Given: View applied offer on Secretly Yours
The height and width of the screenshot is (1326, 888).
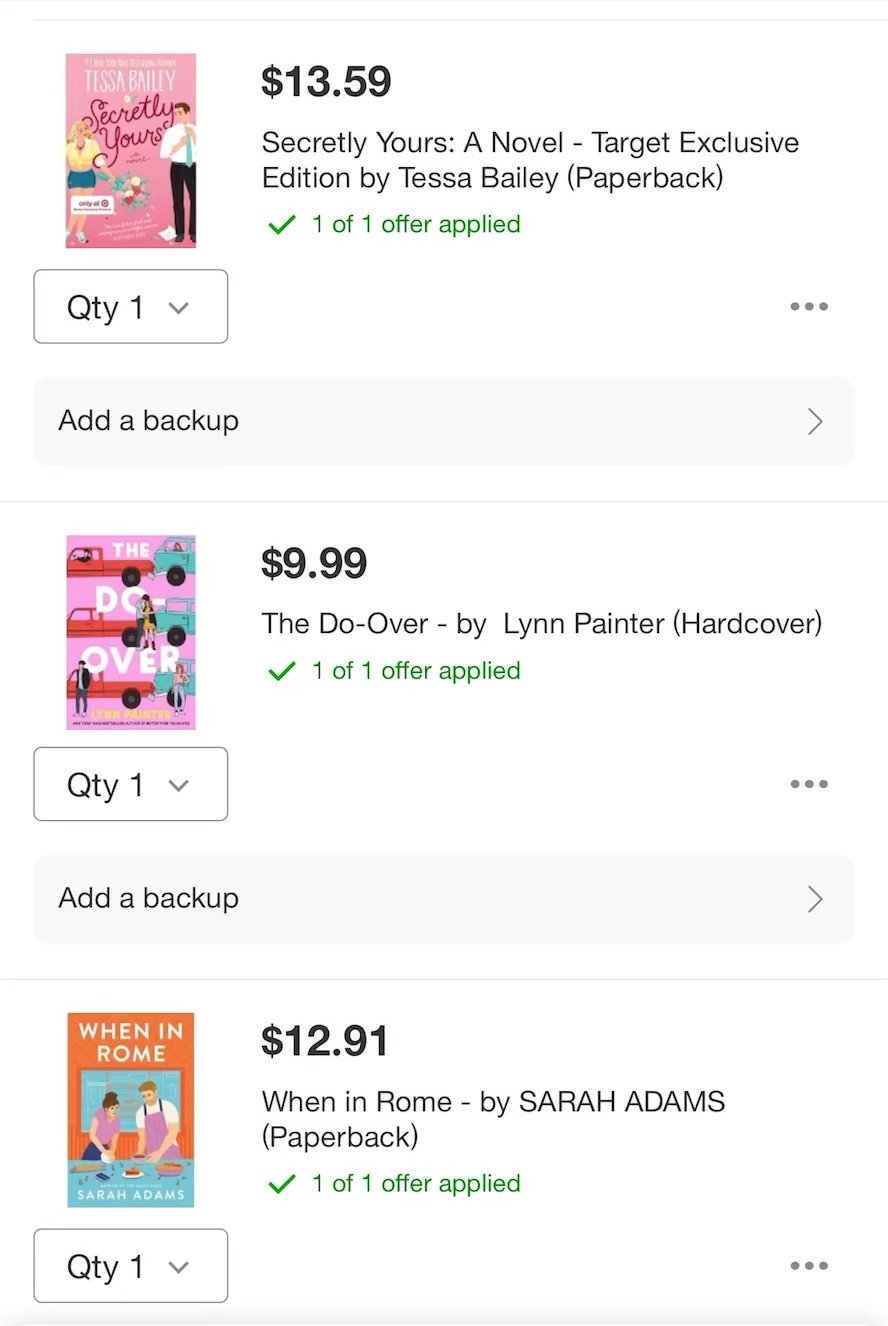Looking at the screenshot, I should click(x=415, y=224).
